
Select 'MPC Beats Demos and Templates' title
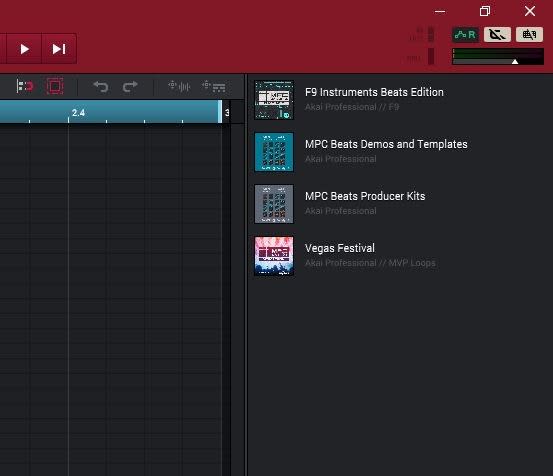[x=386, y=144]
